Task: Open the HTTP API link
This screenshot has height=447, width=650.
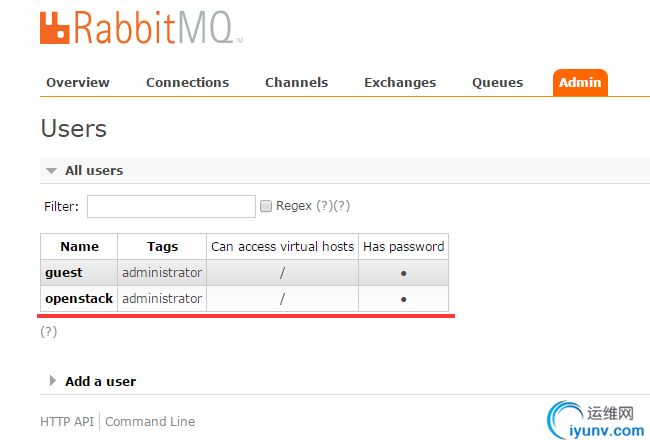Action: pos(67,421)
